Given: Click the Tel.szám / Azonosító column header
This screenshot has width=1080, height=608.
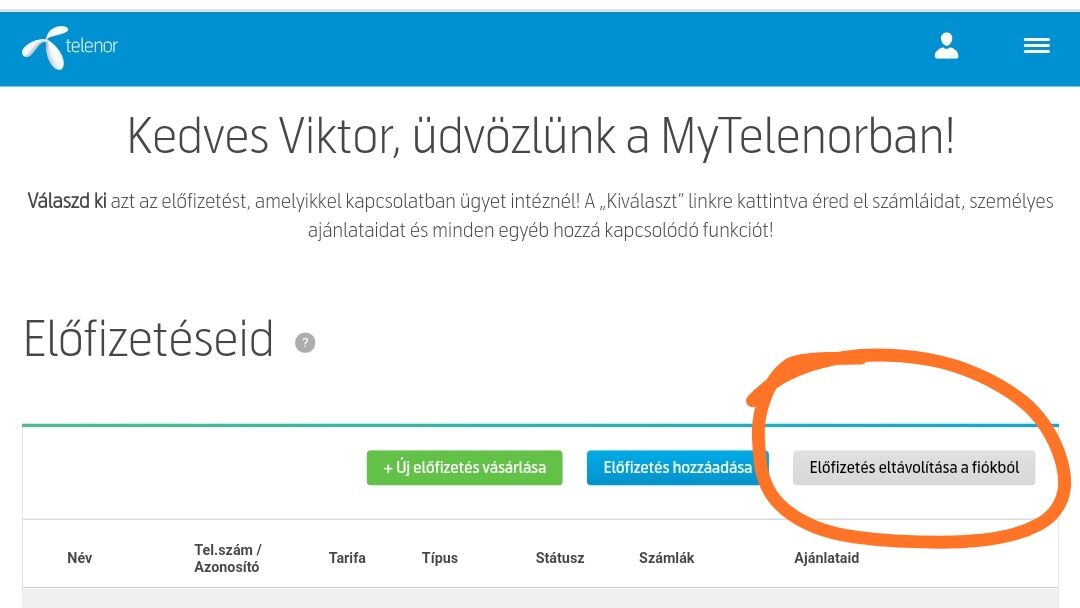Looking at the screenshot, I should 228,558.
